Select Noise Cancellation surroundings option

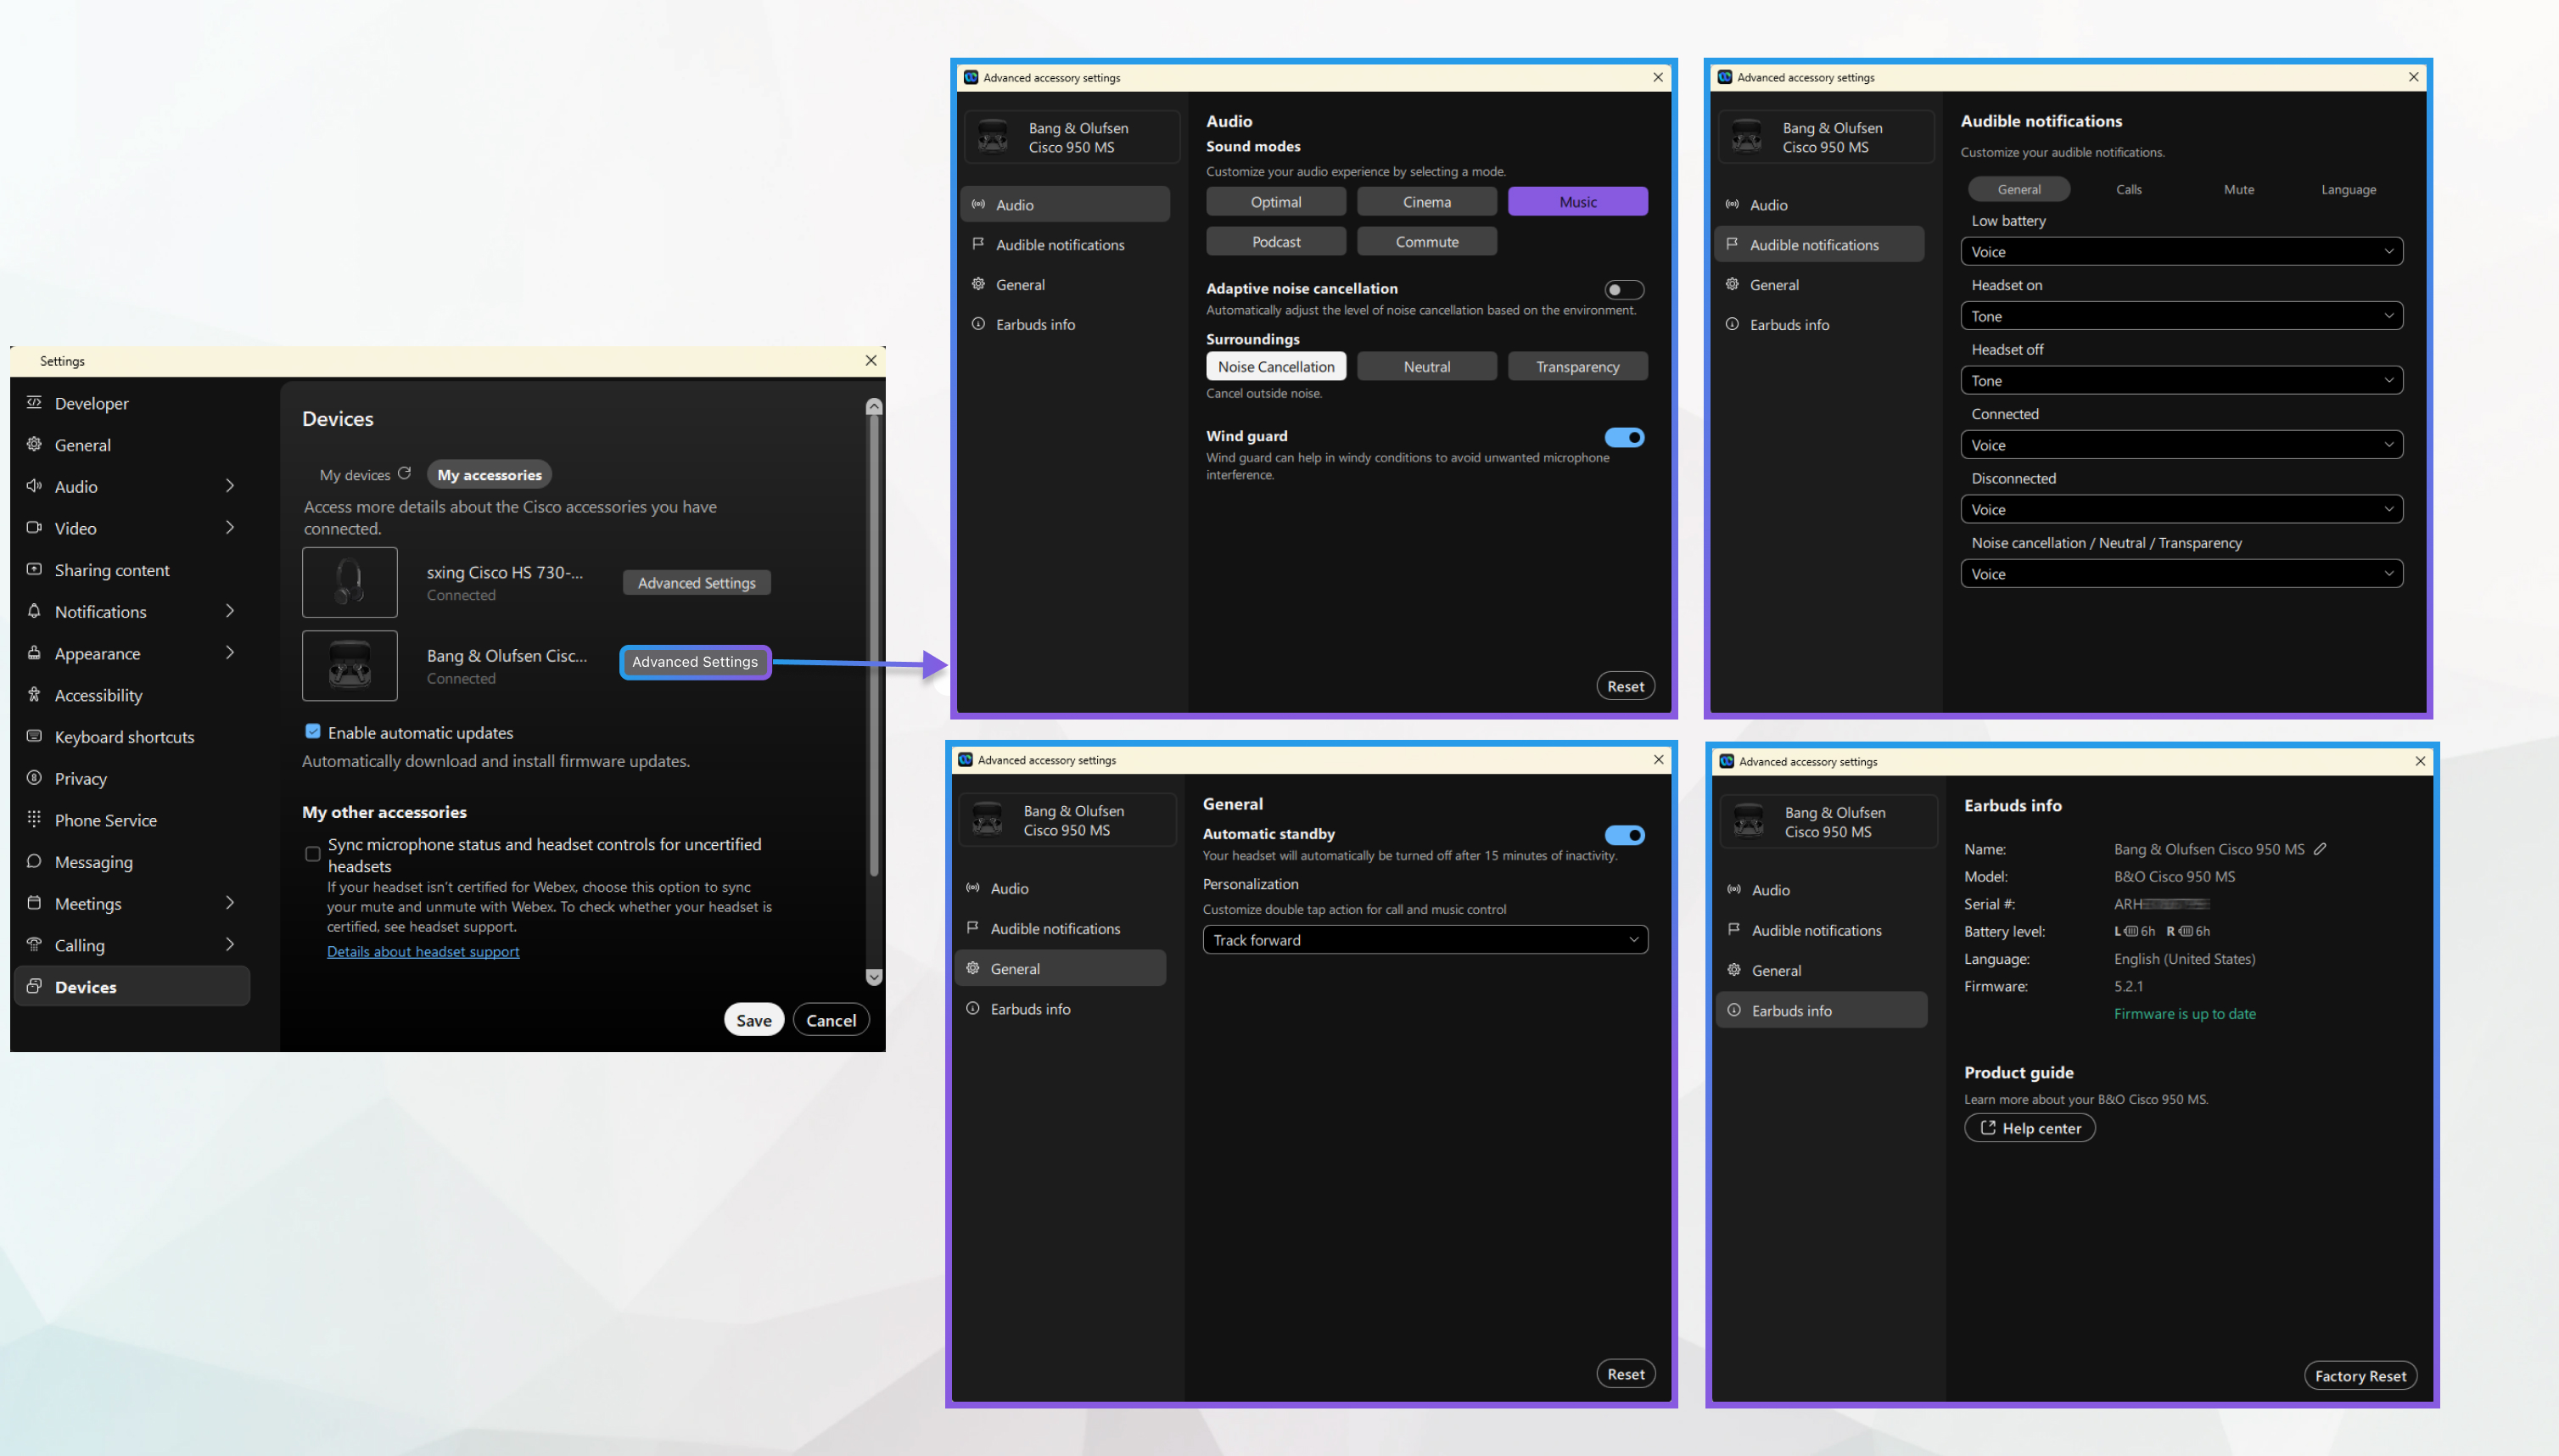[x=1276, y=366]
